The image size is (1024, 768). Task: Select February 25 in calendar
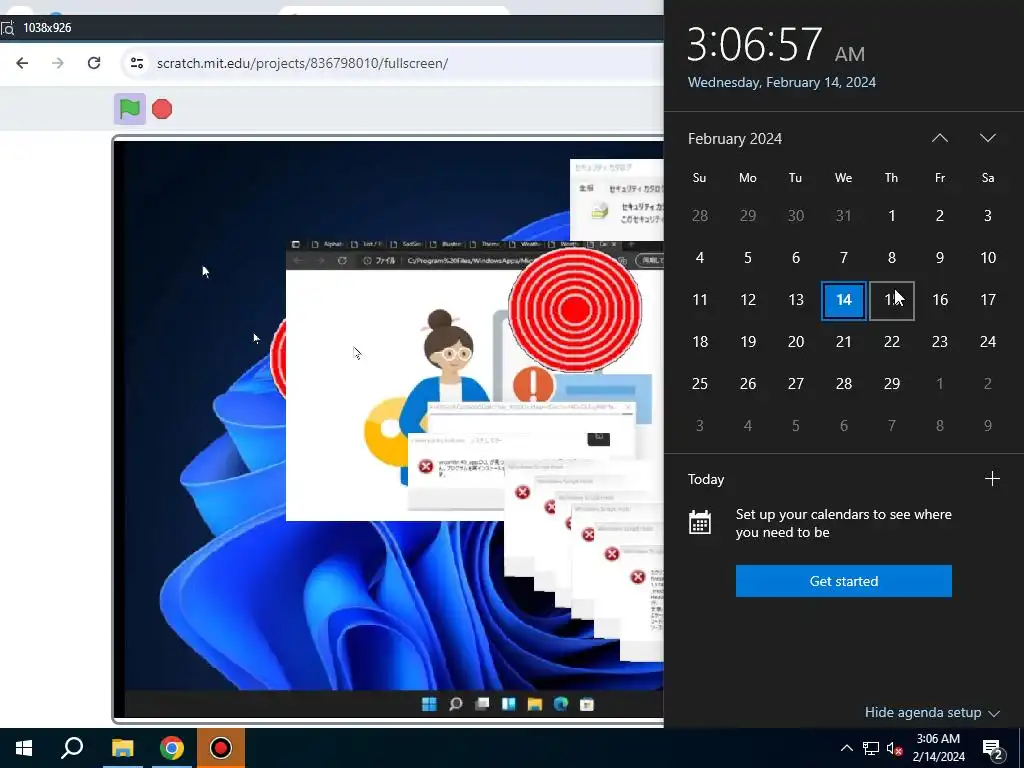699,383
